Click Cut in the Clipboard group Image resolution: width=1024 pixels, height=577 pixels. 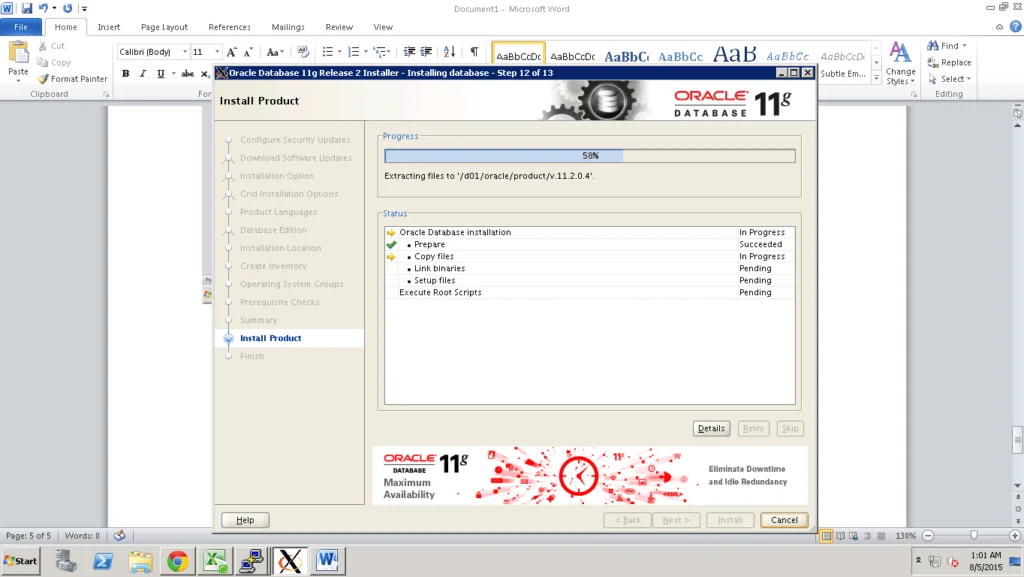pyautogui.click(x=51, y=46)
